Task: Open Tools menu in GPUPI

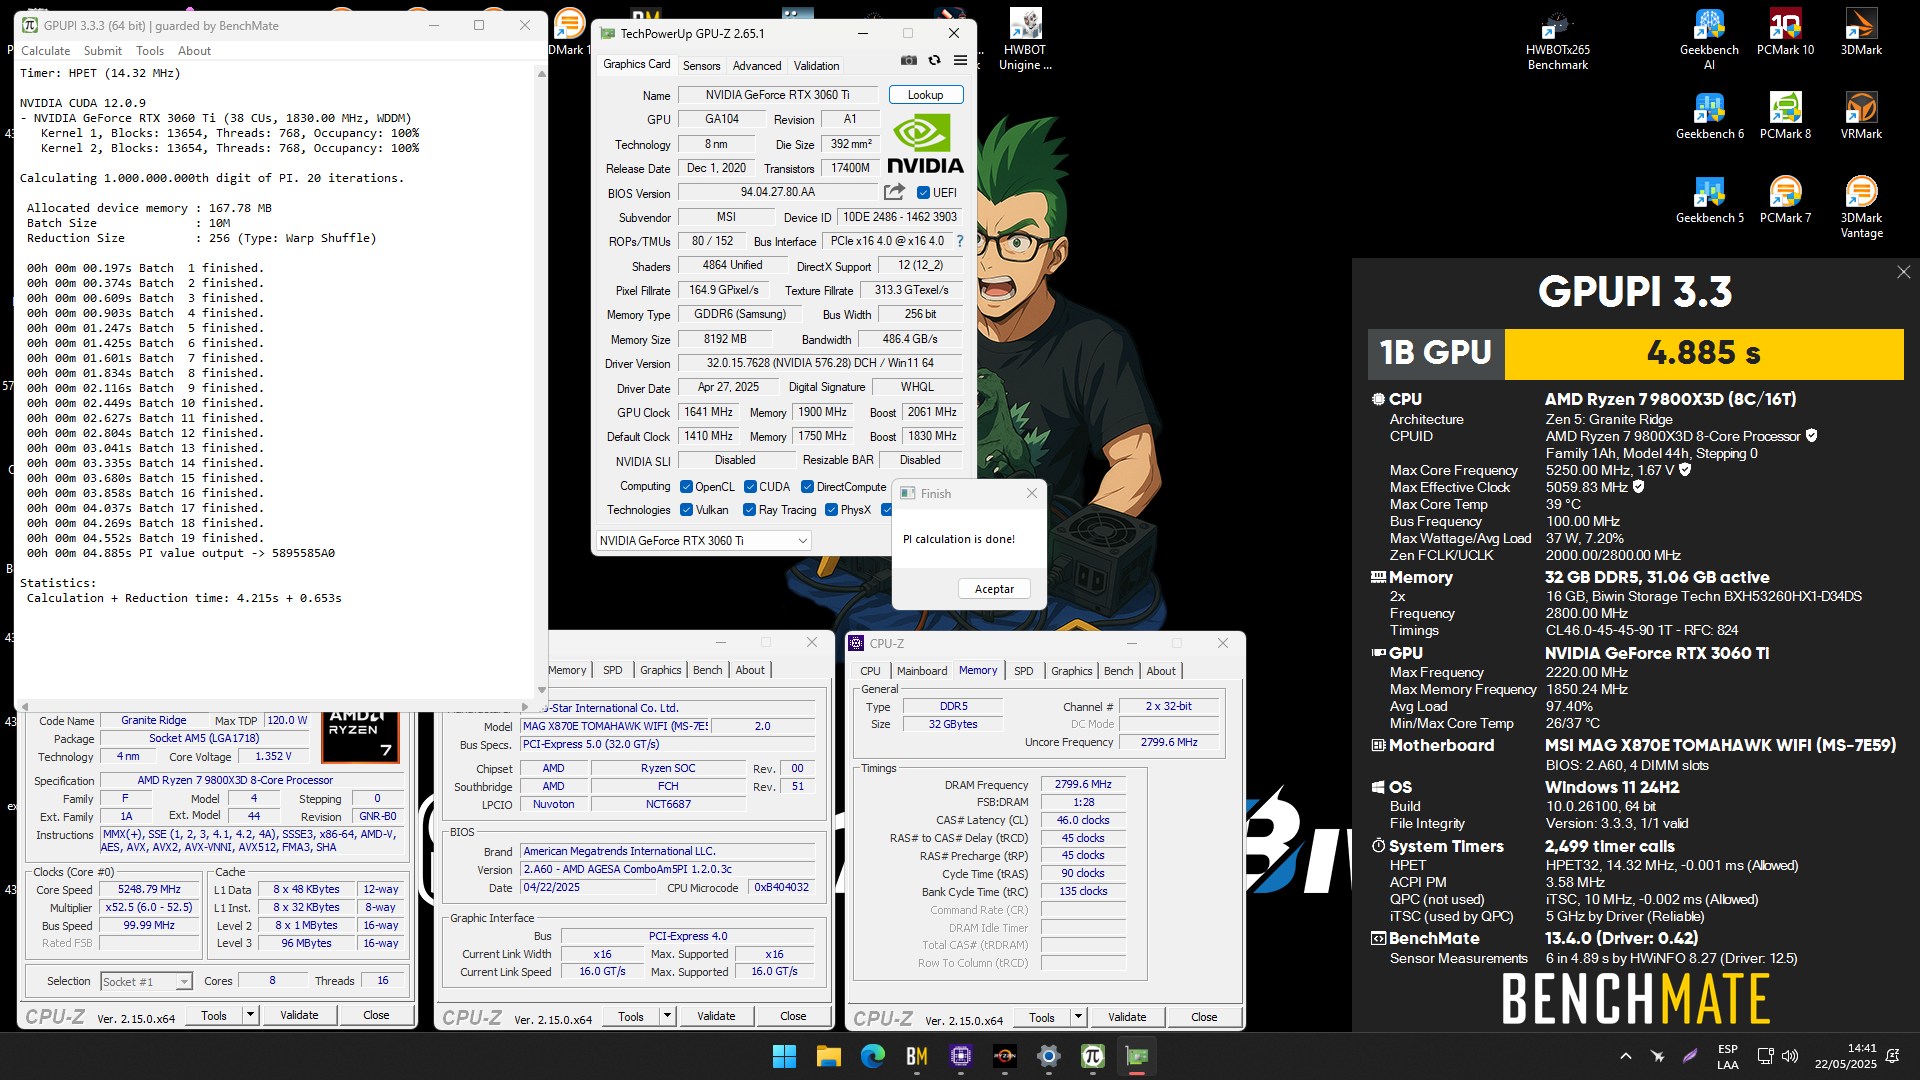Action: (150, 51)
